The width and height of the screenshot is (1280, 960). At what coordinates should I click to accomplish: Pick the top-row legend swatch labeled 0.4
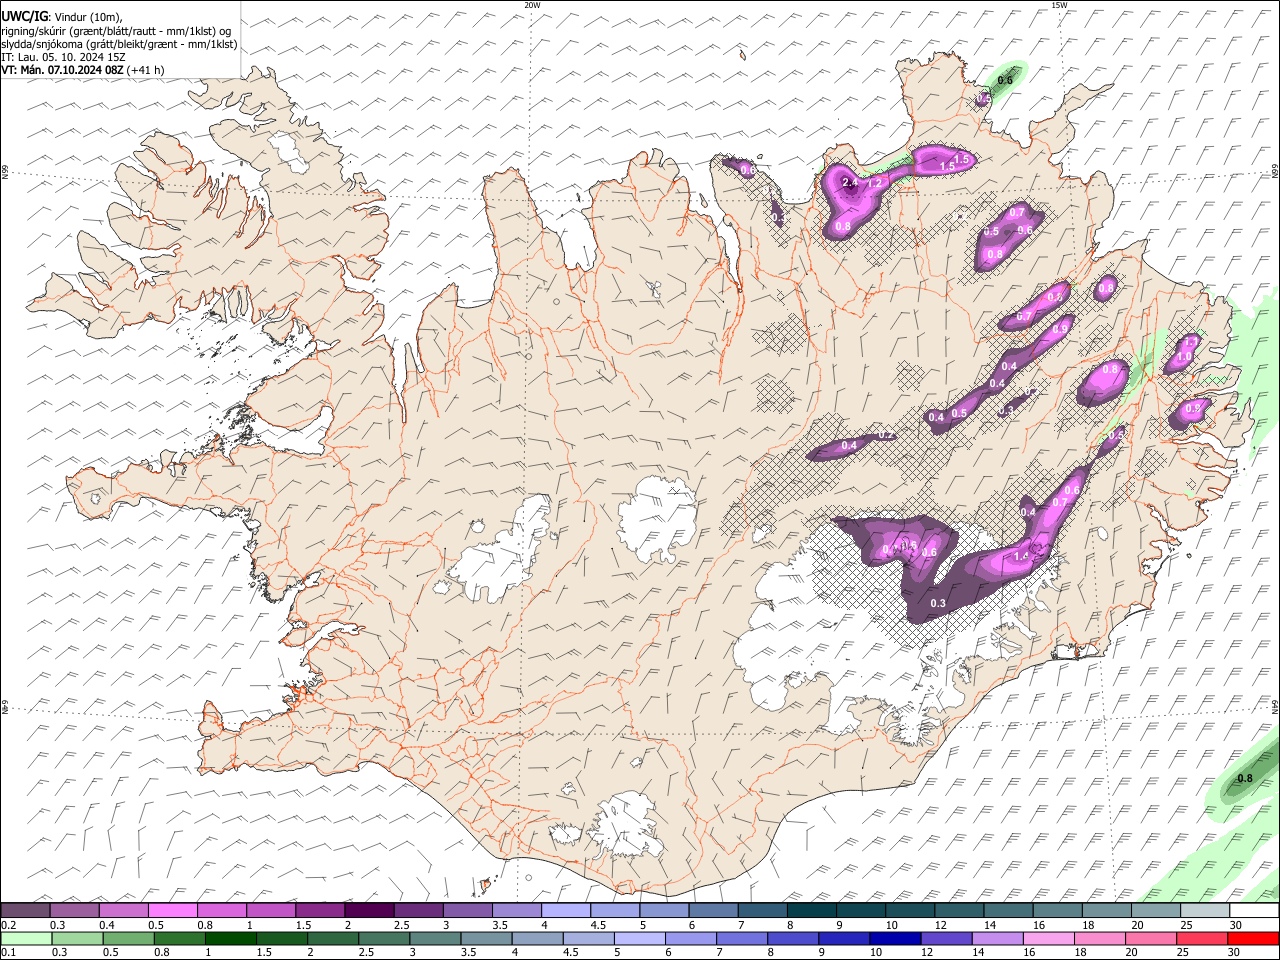pyautogui.click(x=124, y=910)
